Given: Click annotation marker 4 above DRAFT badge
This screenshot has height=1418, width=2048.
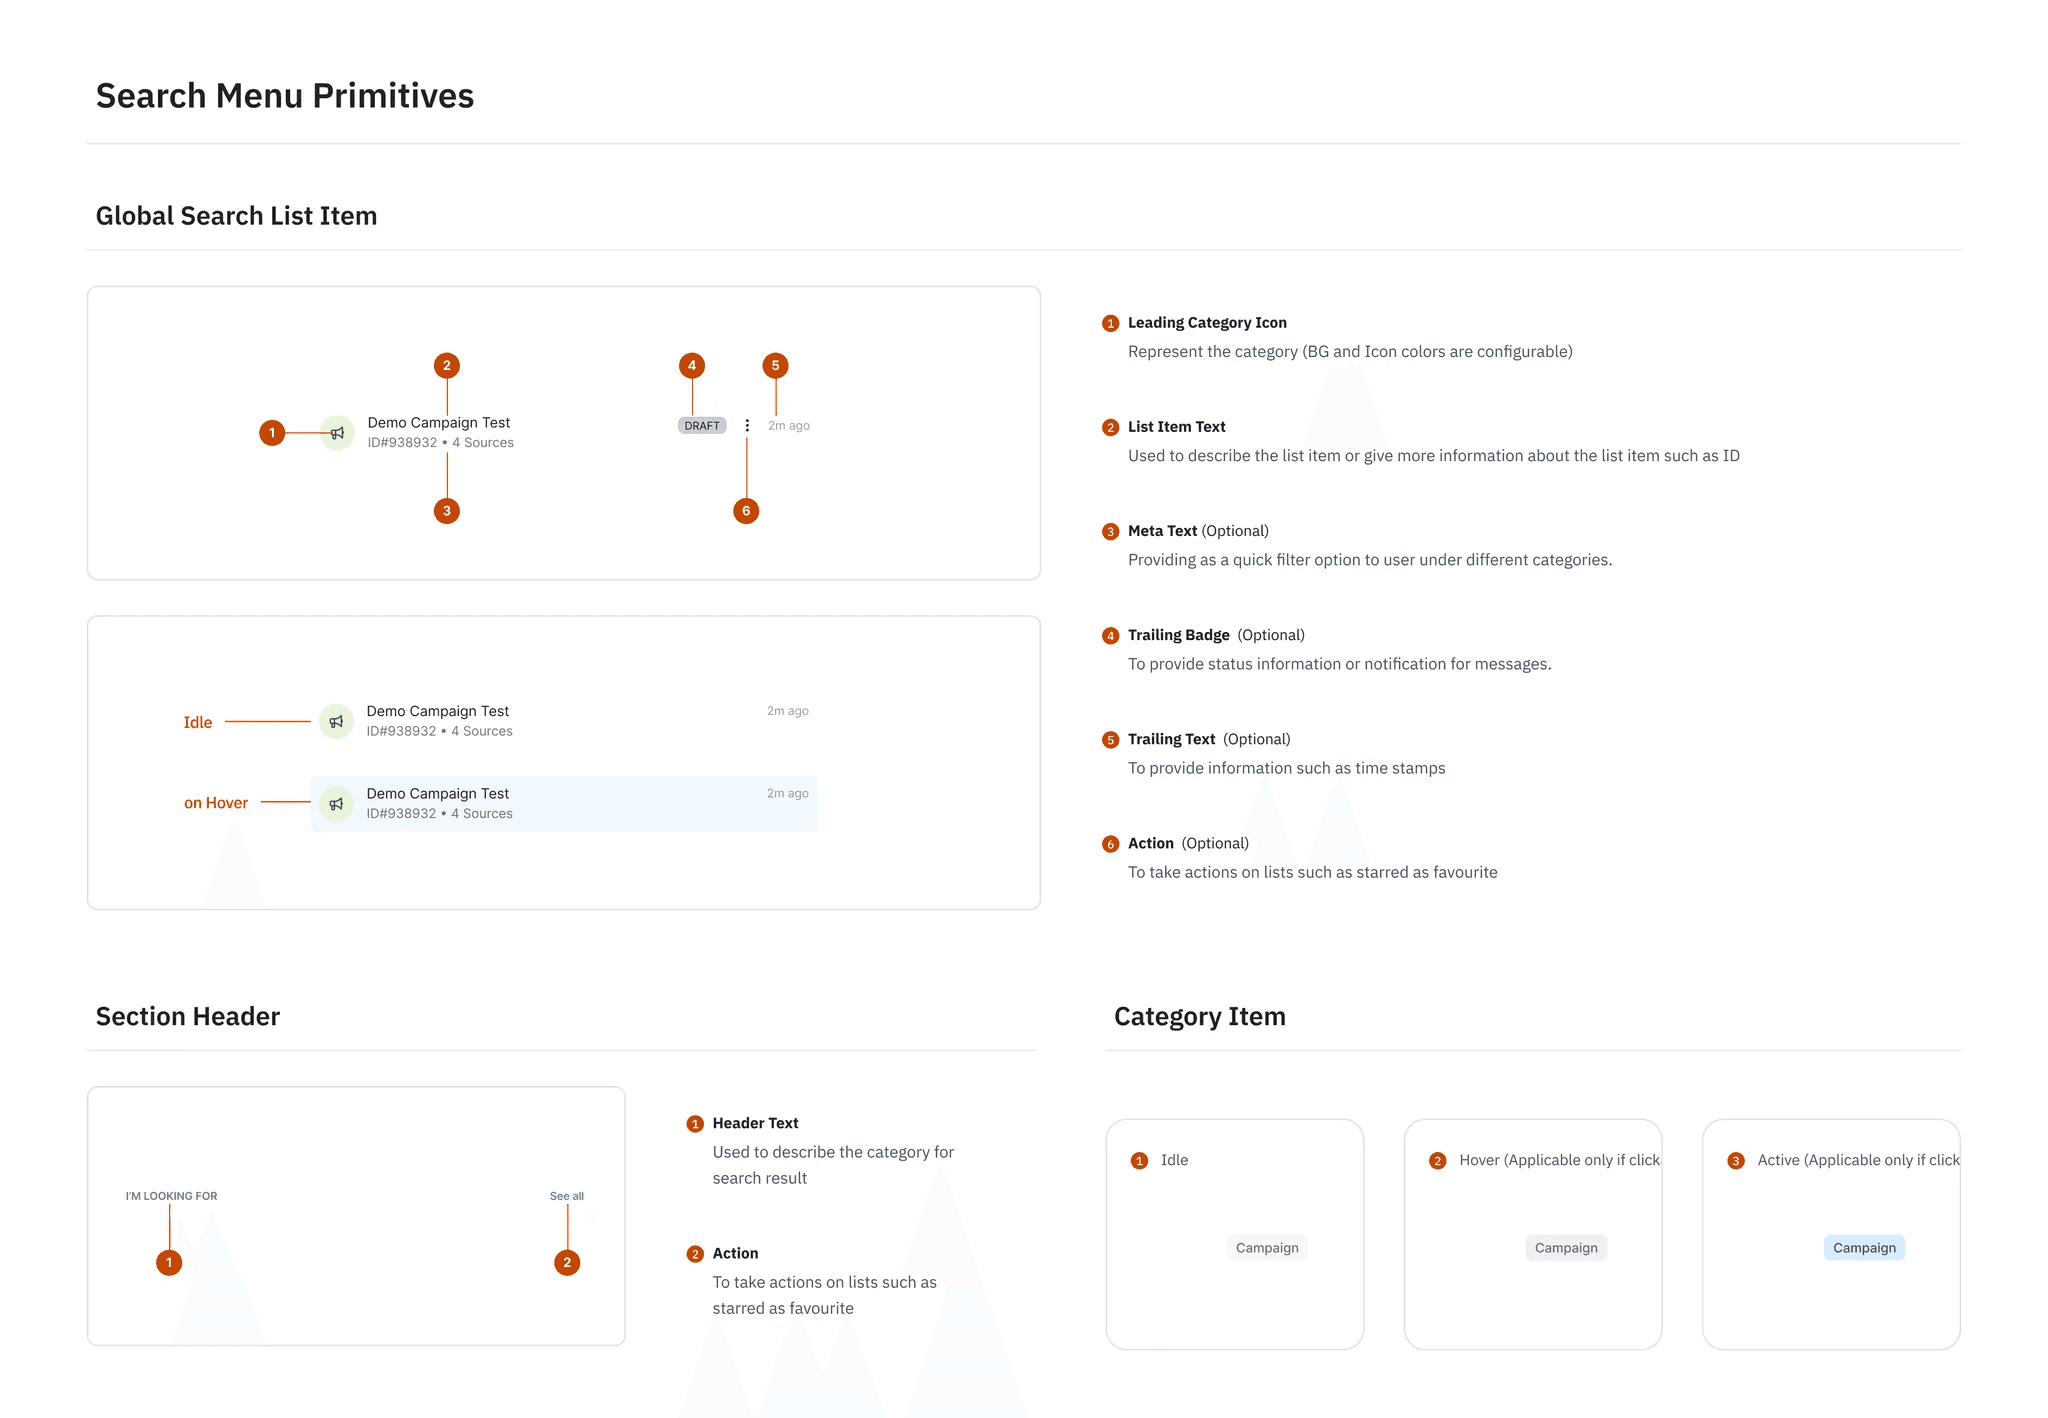Looking at the screenshot, I should coord(692,366).
